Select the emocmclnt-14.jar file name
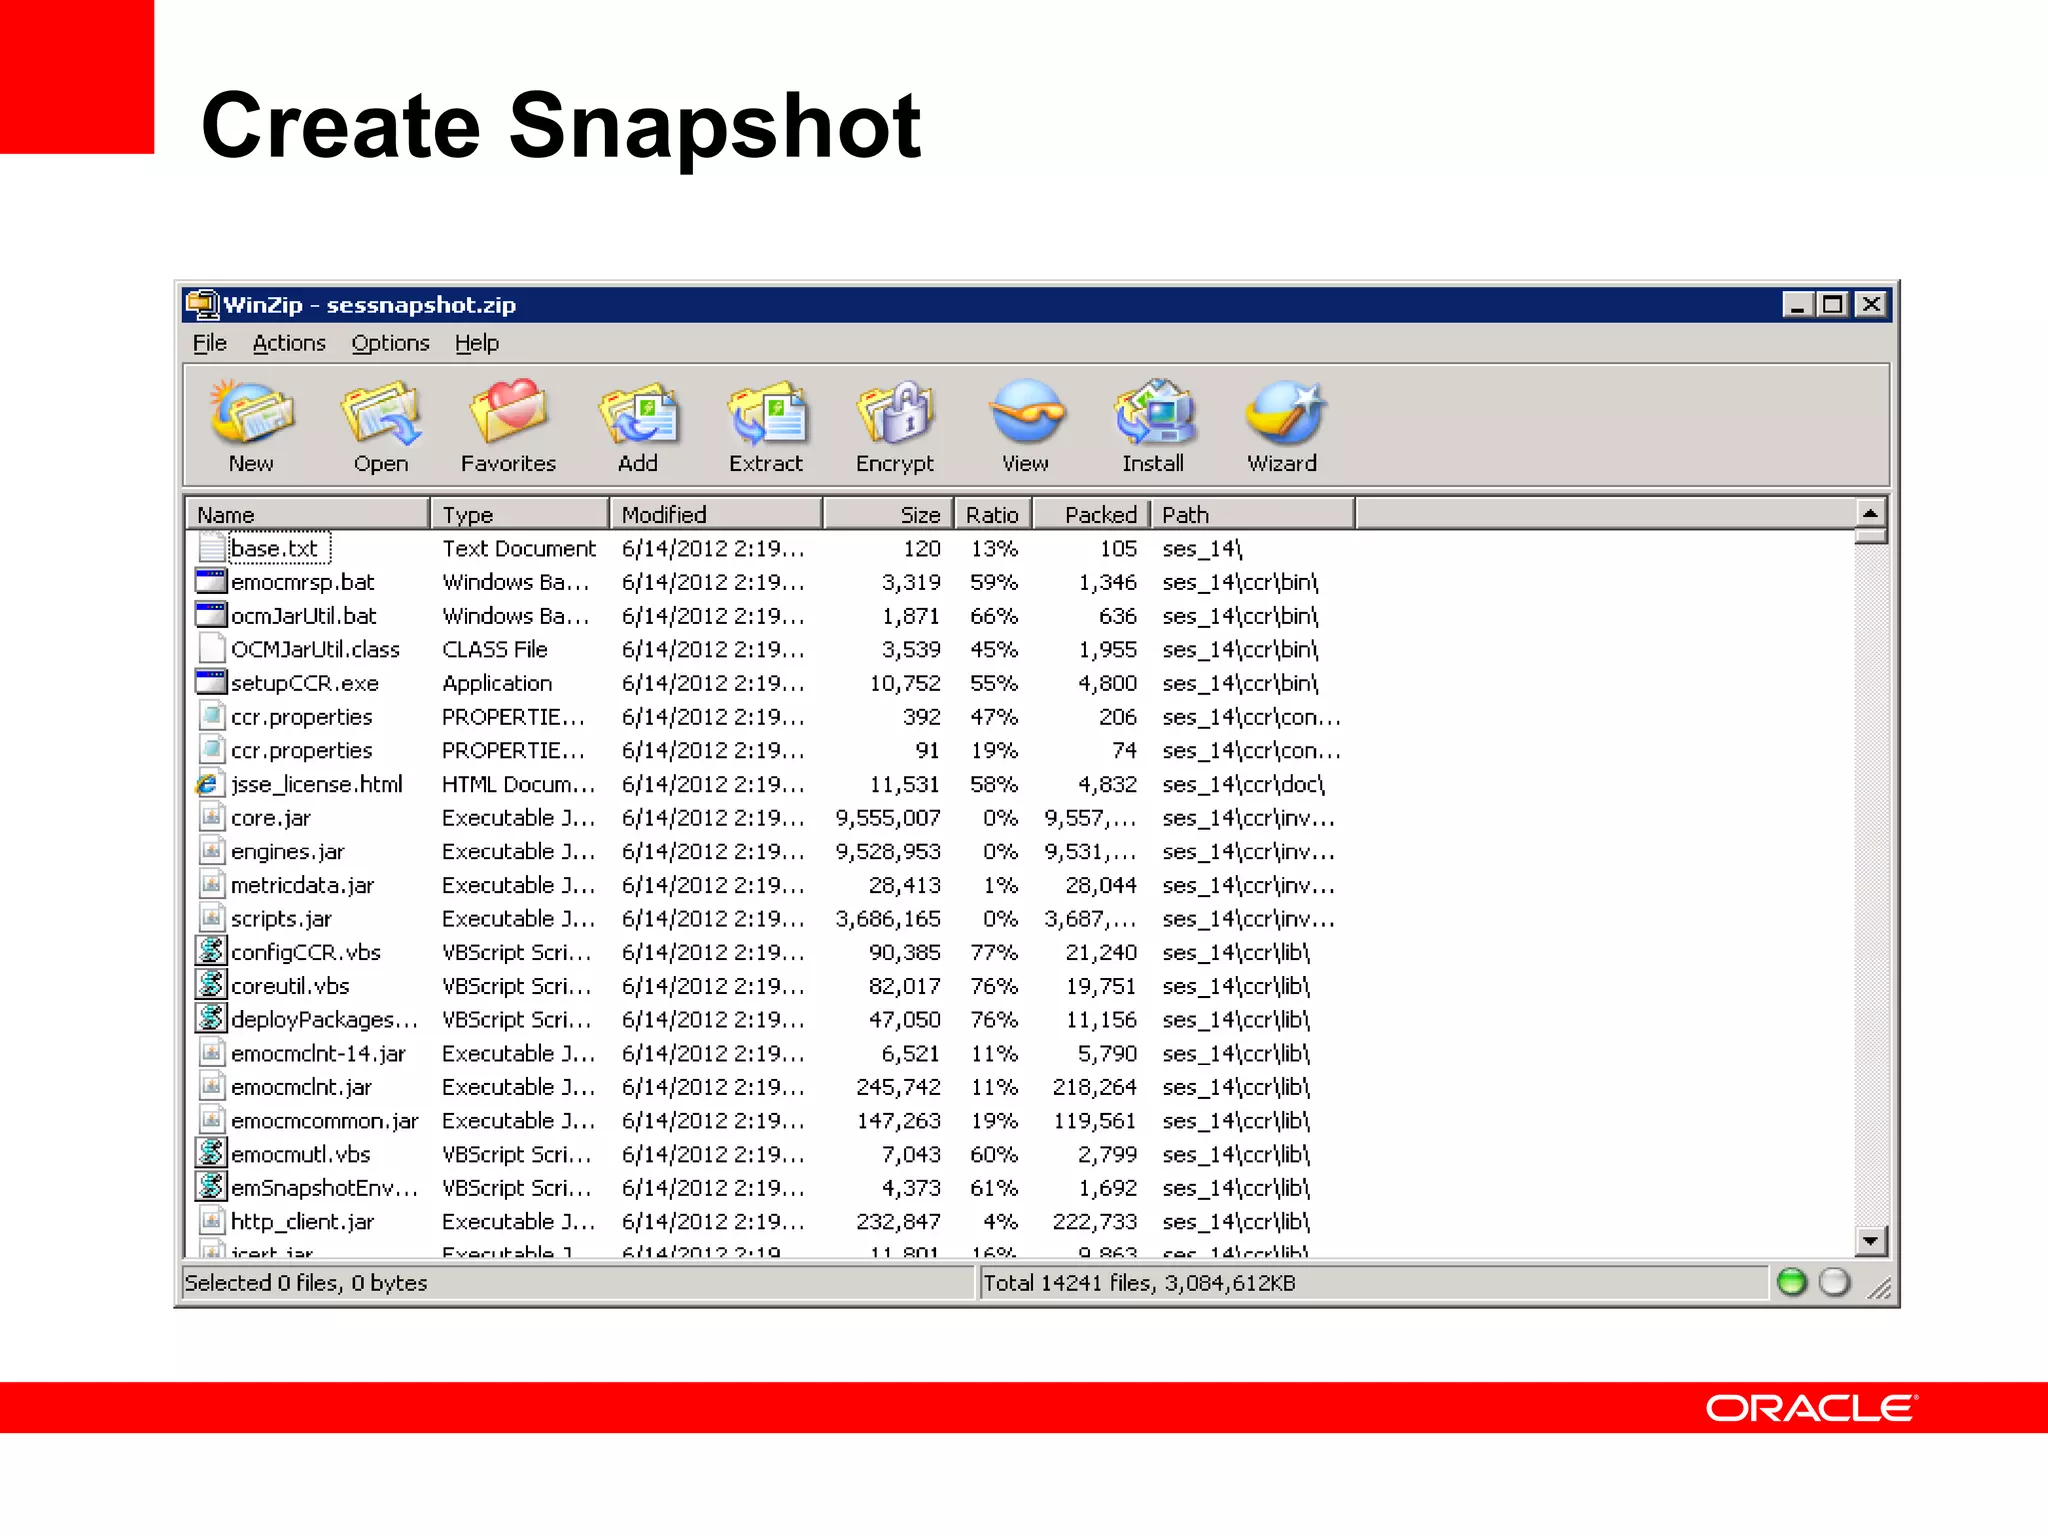Viewport: 2048px width, 1536px height. click(x=318, y=1053)
